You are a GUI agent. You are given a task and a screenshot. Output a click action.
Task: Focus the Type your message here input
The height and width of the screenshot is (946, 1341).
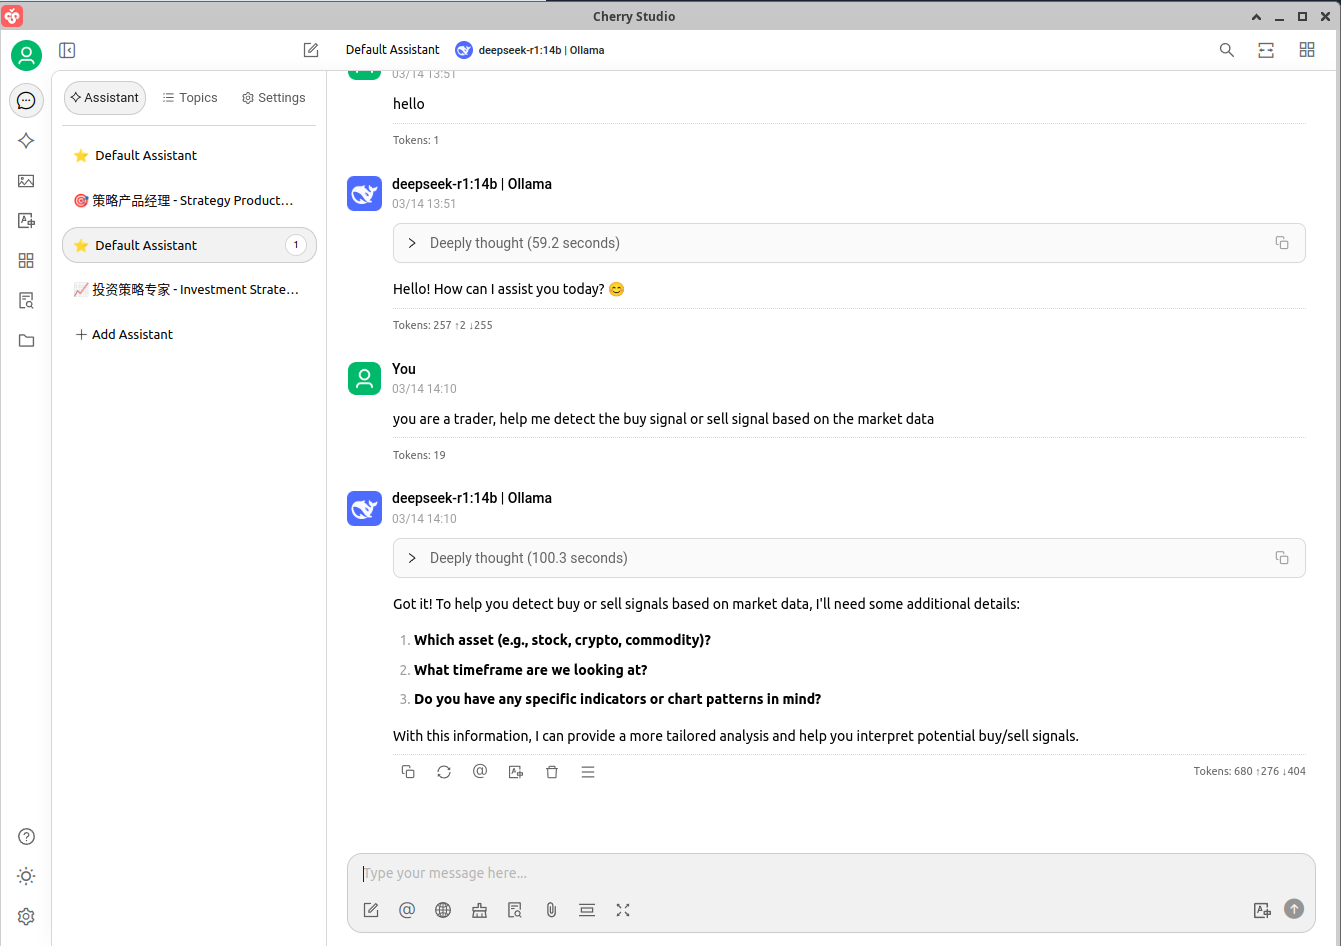[830, 873]
